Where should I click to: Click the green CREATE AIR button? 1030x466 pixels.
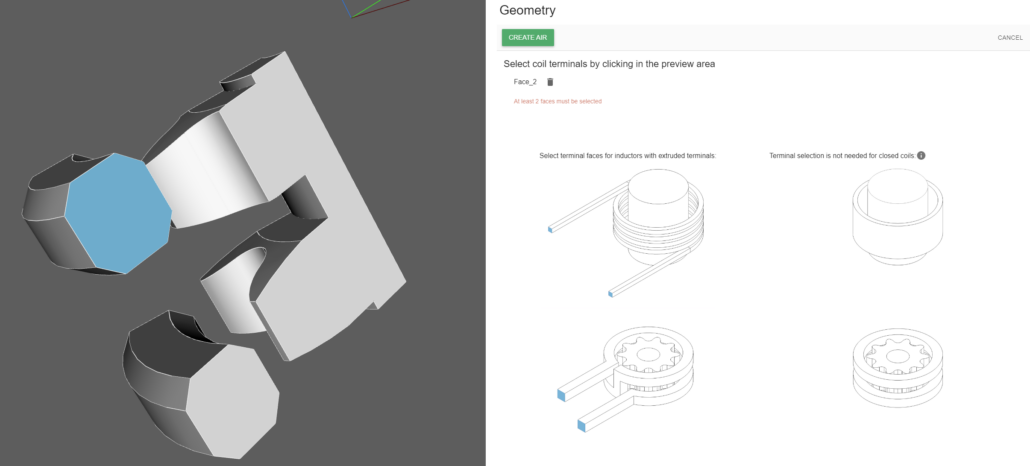[x=527, y=37]
